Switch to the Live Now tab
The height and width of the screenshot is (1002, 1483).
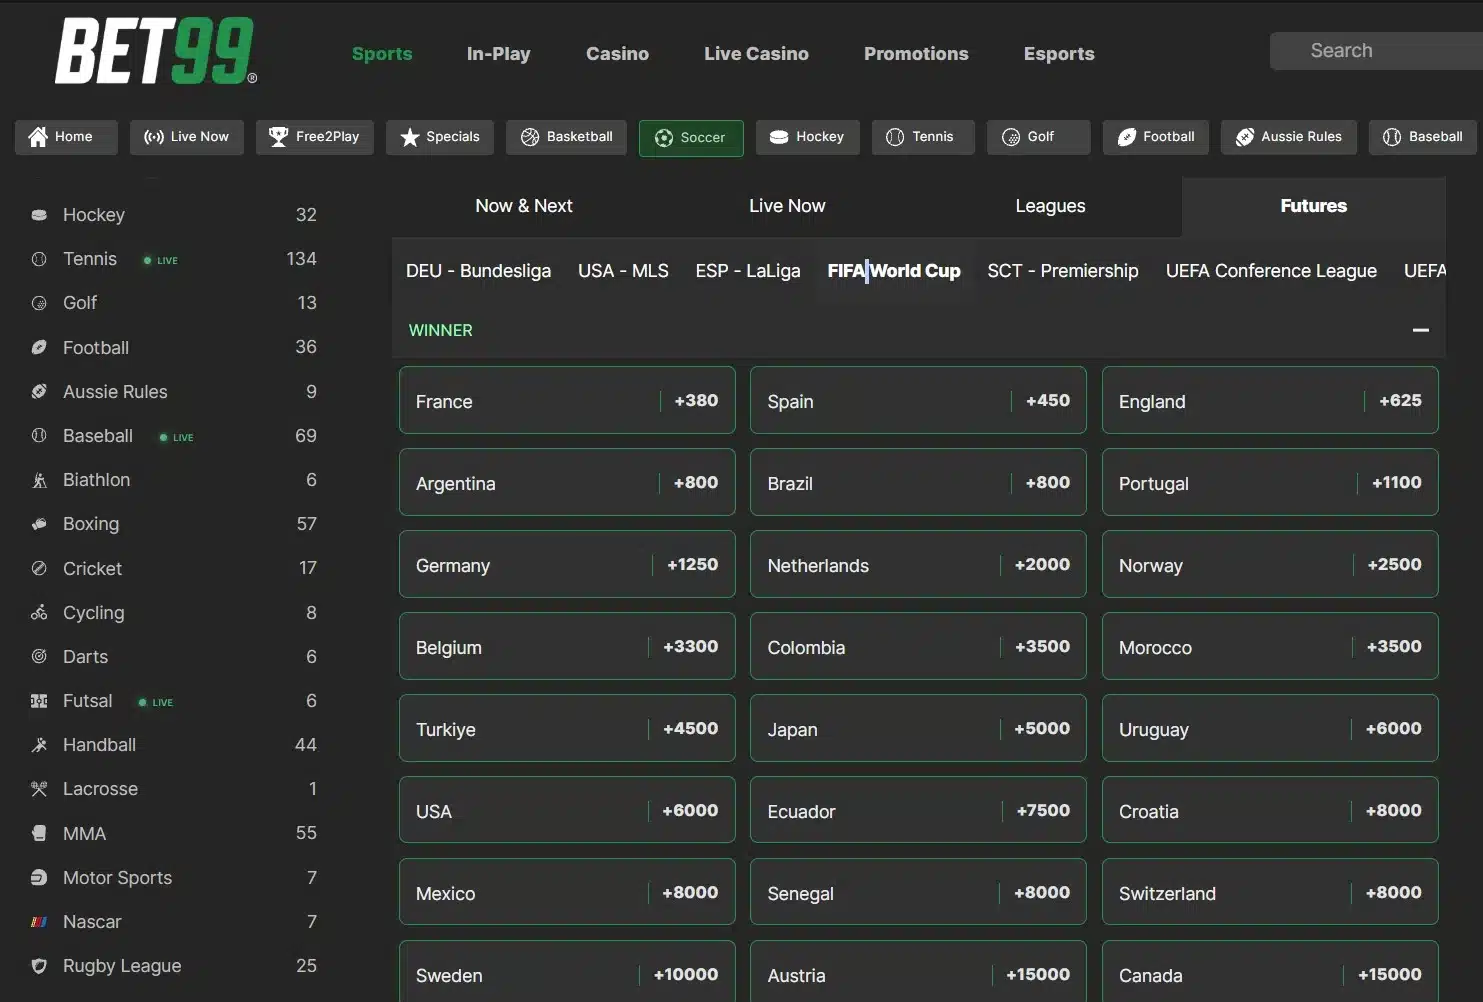787,206
